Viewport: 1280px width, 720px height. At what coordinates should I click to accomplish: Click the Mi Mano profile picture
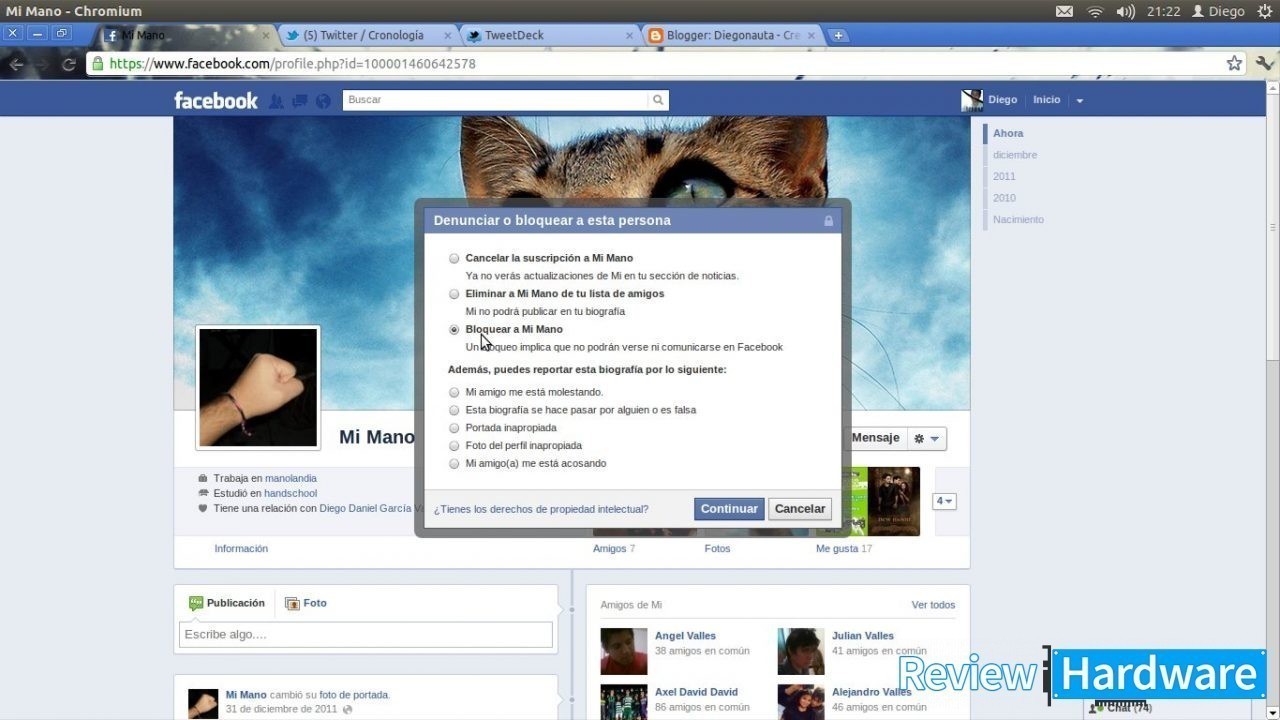coord(258,388)
